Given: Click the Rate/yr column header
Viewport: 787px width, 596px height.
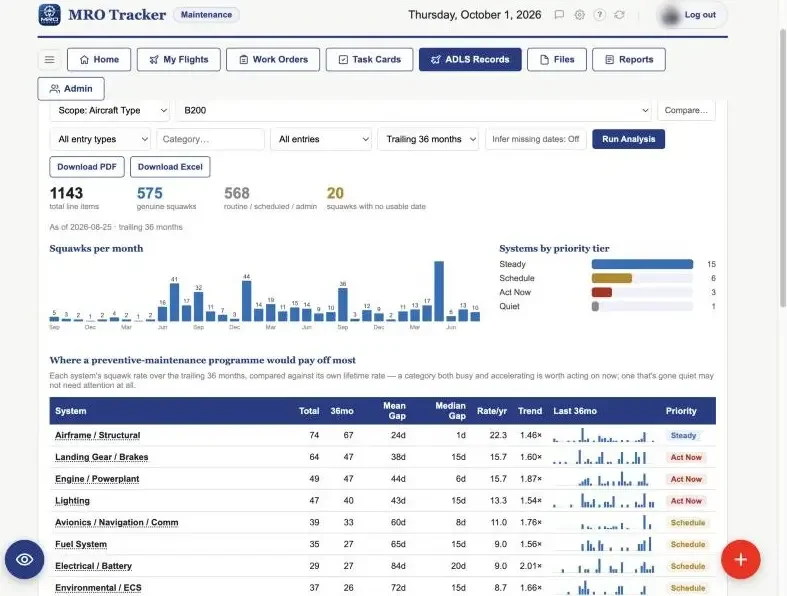Looking at the screenshot, I should point(492,411).
